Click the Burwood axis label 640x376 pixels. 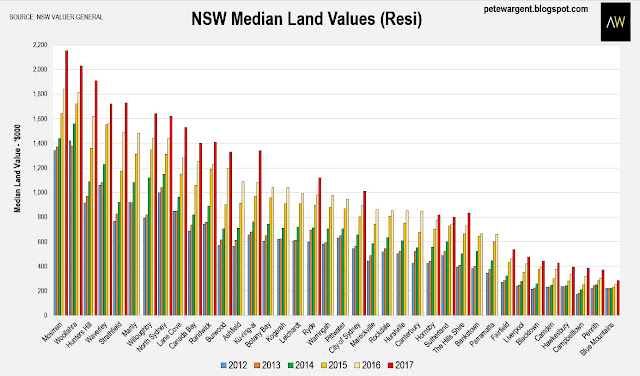coord(217,332)
